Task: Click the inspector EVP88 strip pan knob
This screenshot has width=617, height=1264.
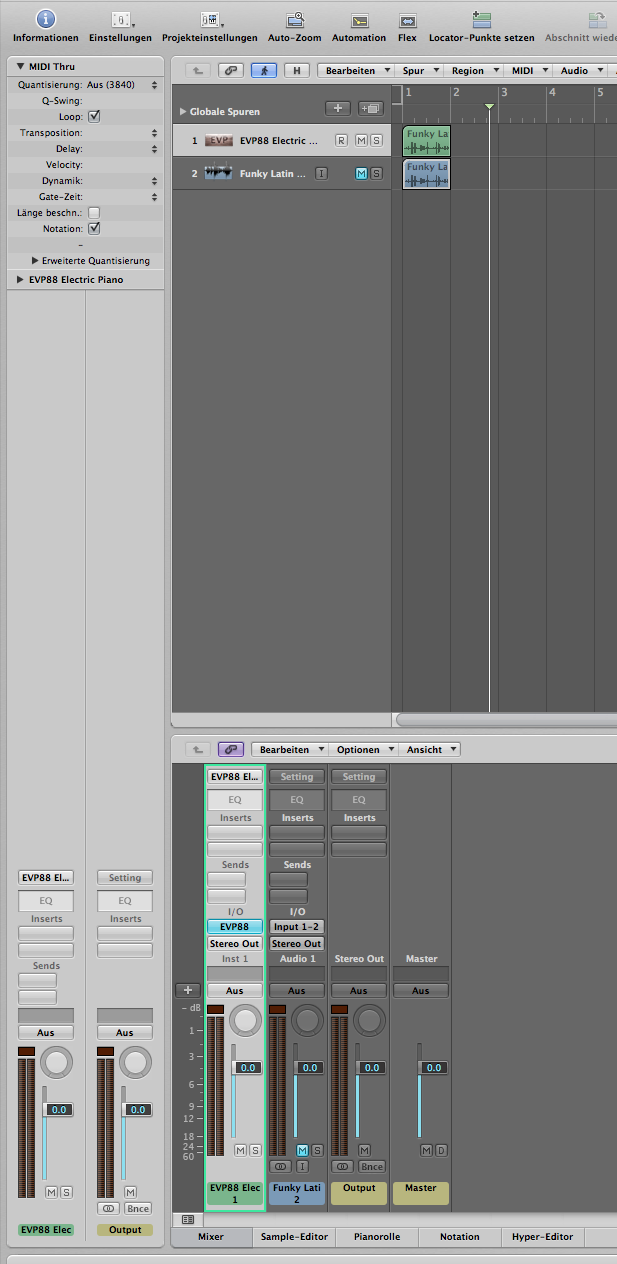Action: pyautogui.click(x=58, y=1062)
